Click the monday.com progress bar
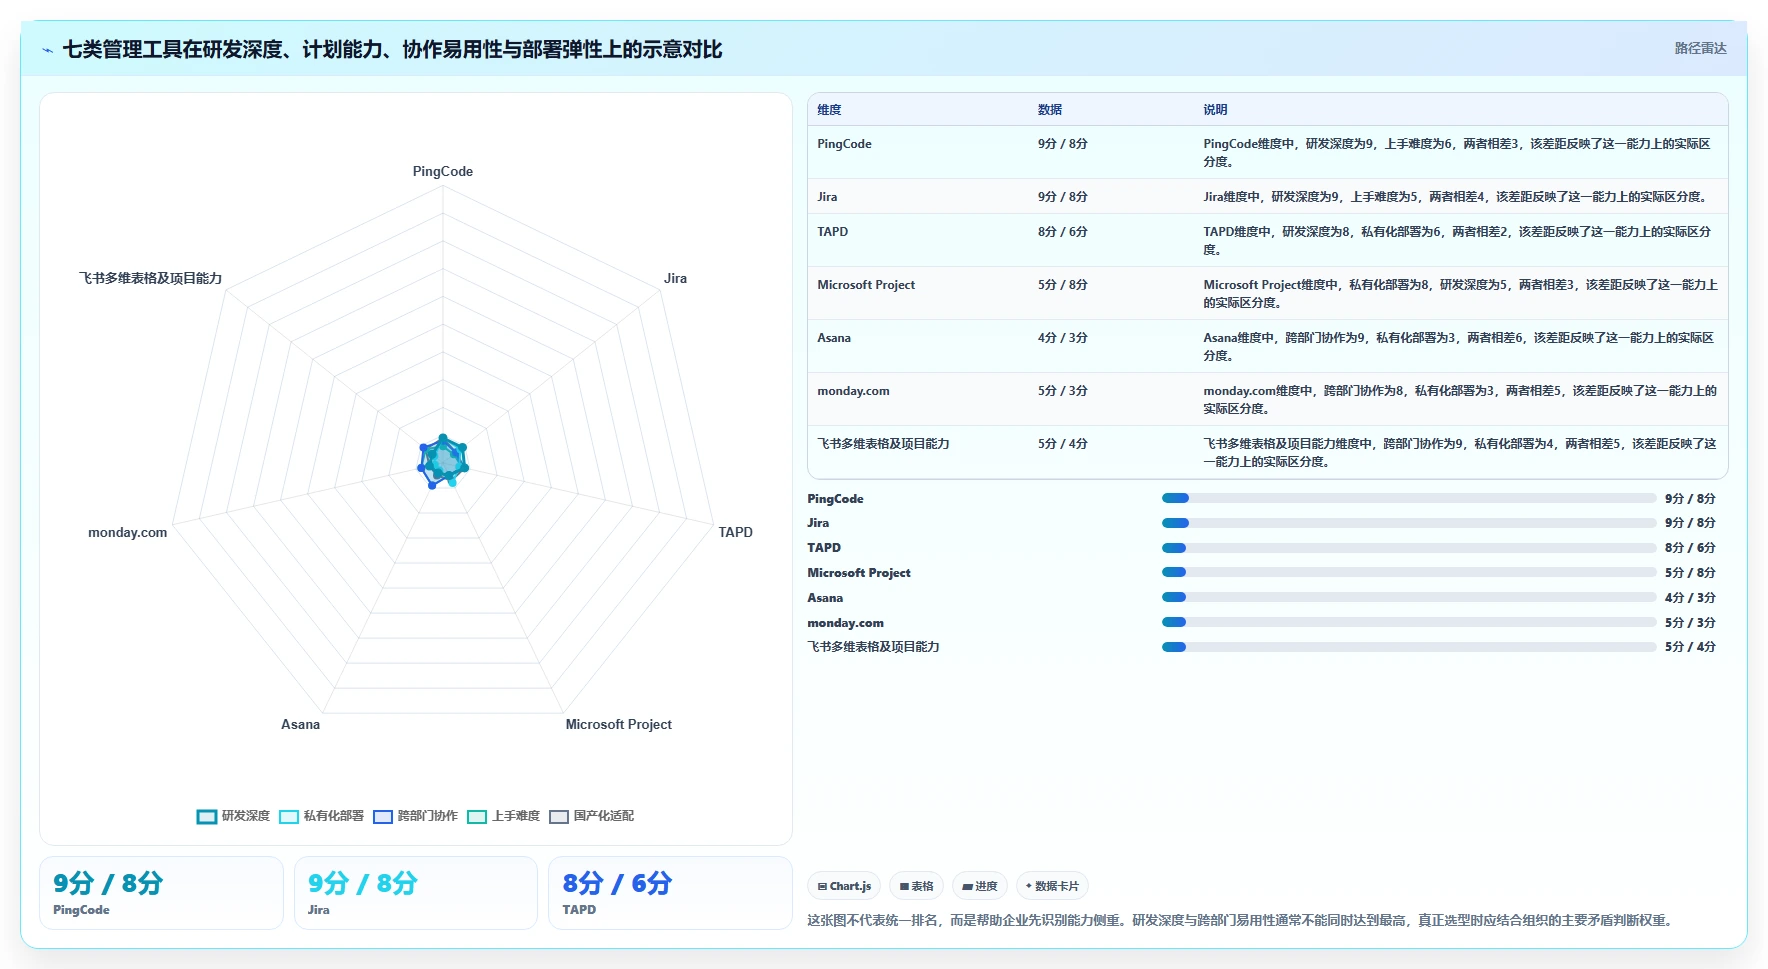Viewport: 1768px width, 969px height. pyautogui.click(x=1409, y=622)
